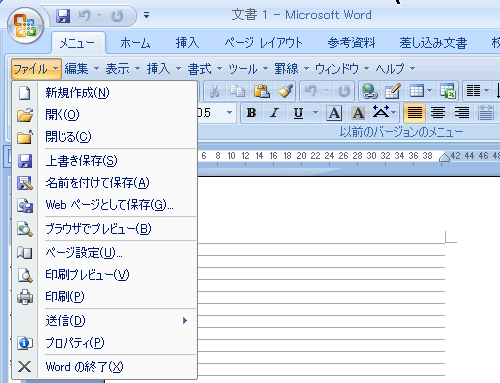Select the Format Painter brush
The image size is (500, 383).
pos(285,91)
